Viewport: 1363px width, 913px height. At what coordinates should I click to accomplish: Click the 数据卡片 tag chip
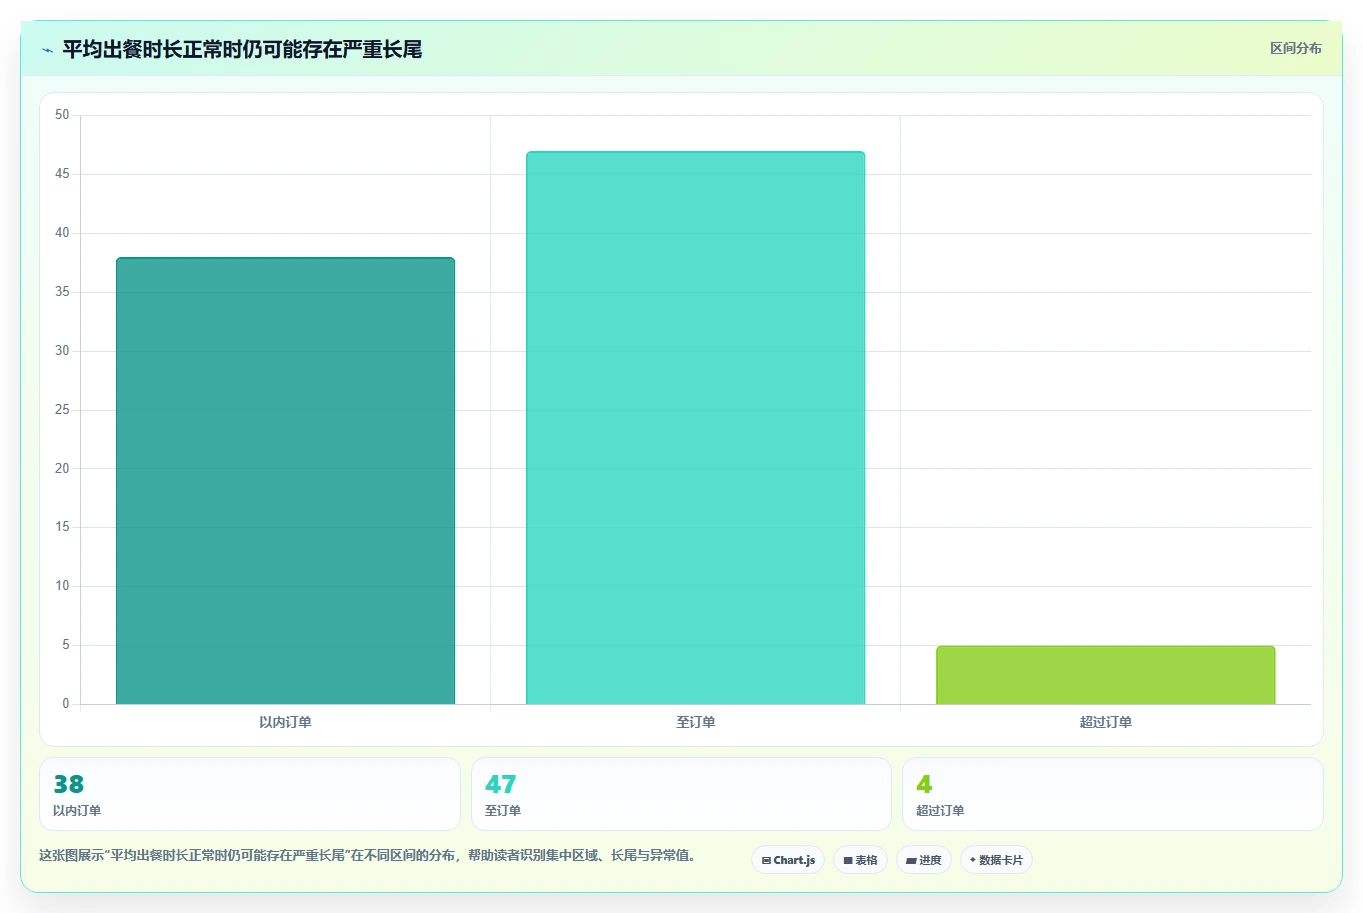(x=996, y=860)
